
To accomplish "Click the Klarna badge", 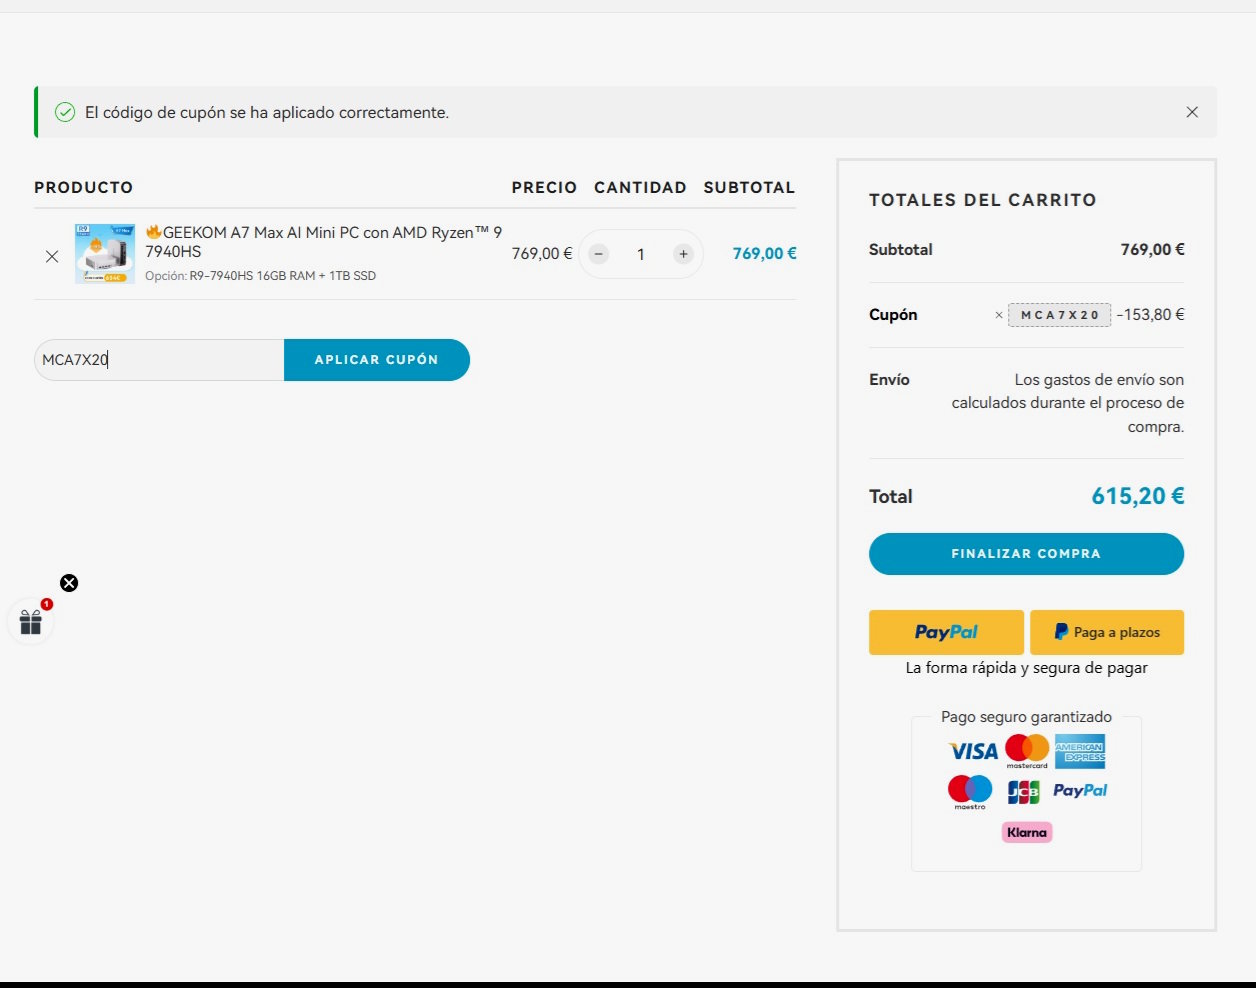I will (x=1027, y=832).
